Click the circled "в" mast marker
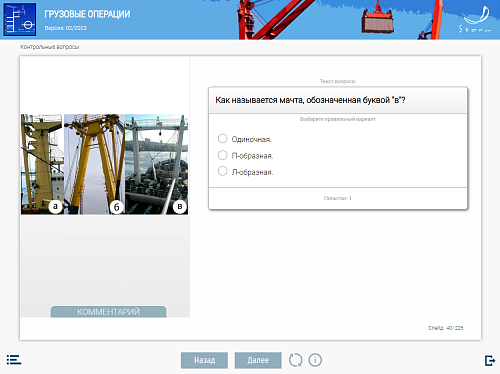The height and width of the screenshot is (374, 500). (x=180, y=206)
